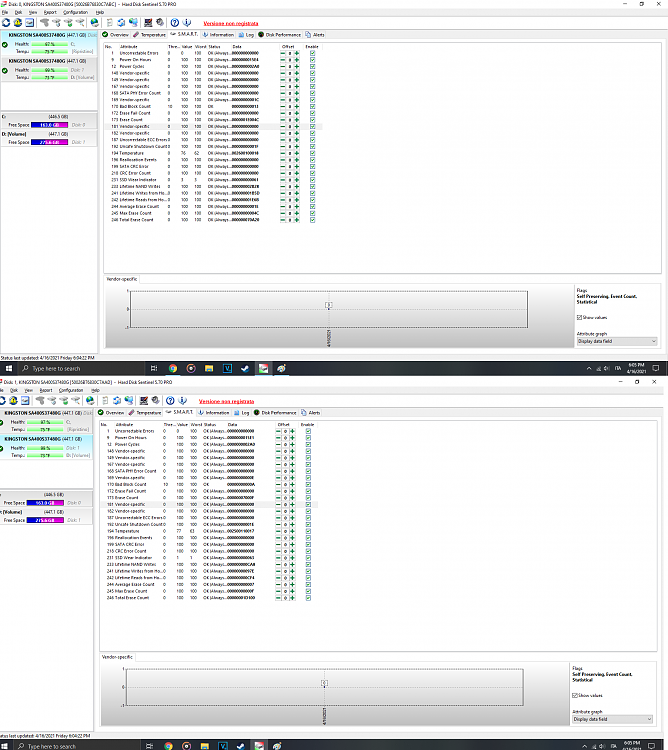
Task: Click D: Volume free space bar, upper window
Action: (x=49, y=142)
